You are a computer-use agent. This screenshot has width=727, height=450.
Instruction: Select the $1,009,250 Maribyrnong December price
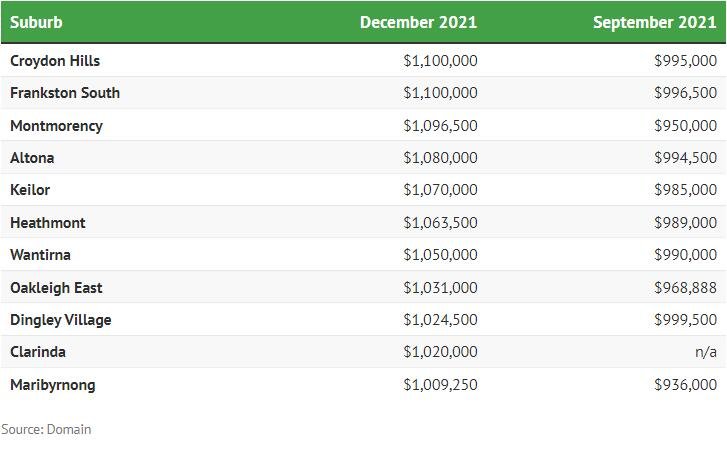coord(440,384)
